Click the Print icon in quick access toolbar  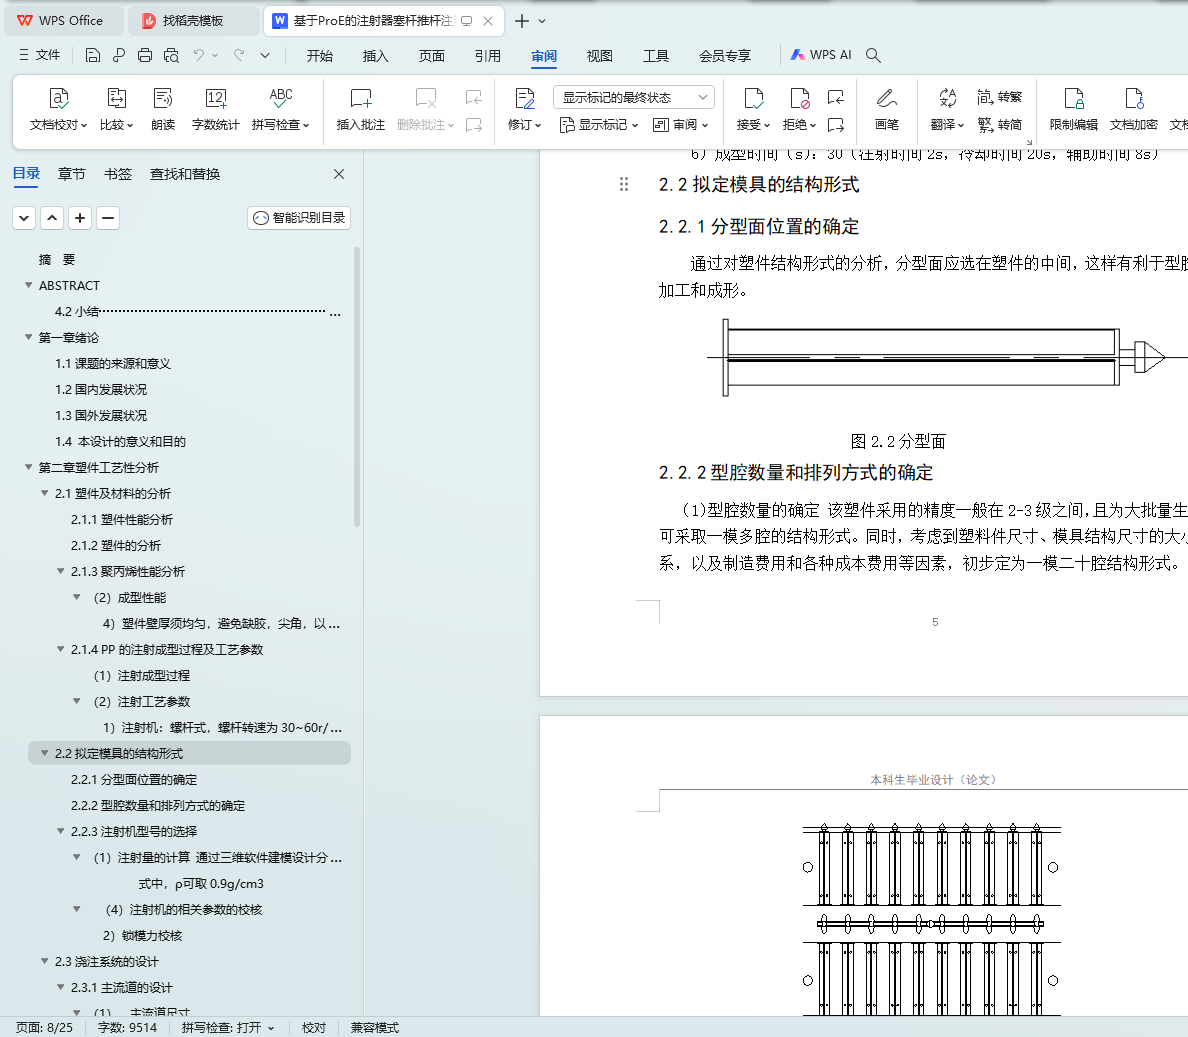point(145,55)
